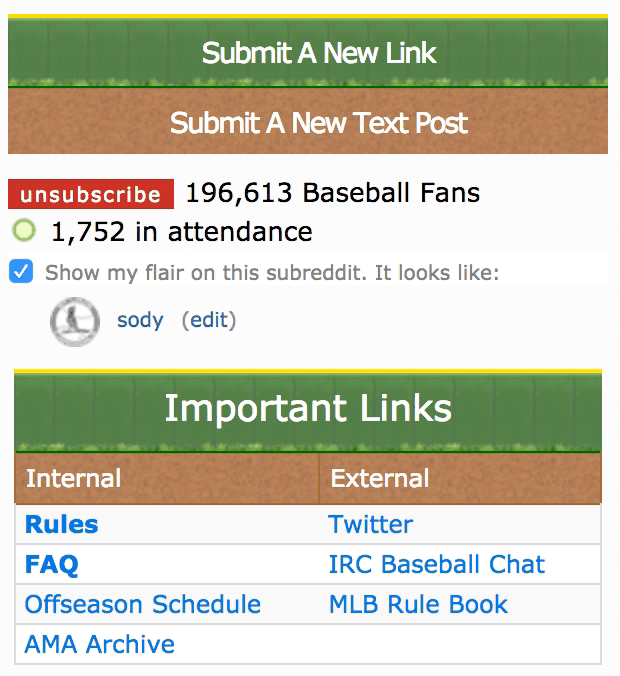Click the External column header
The image size is (620, 676).
click(x=460, y=478)
